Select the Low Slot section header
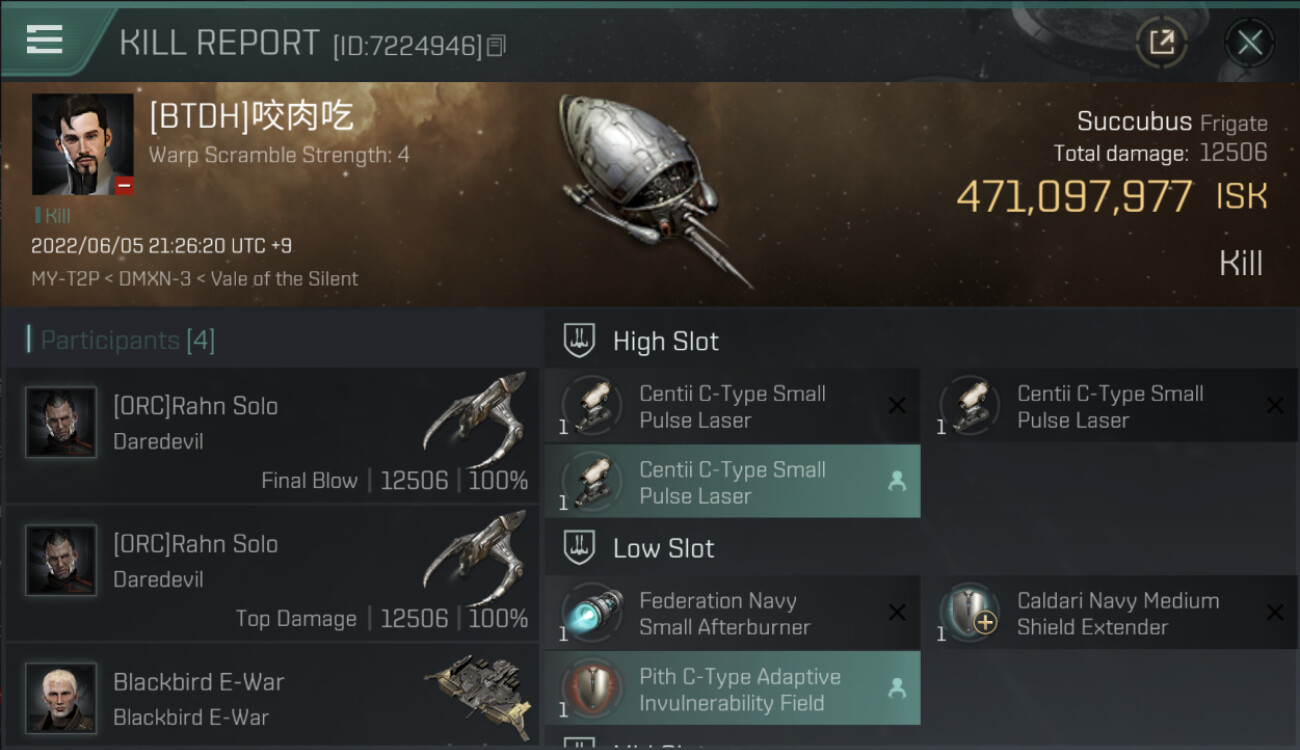The width and height of the screenshot is (1300, 750). [663, 548]
